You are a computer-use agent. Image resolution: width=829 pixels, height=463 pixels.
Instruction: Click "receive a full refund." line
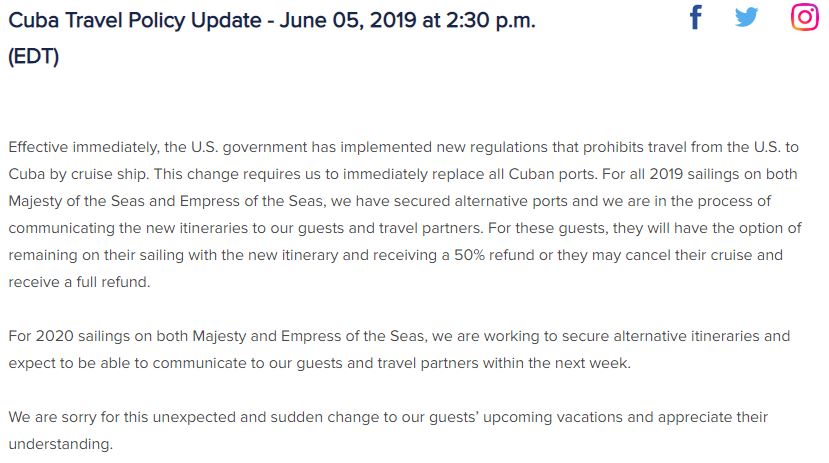pyautogui.click(x=79, y=282)
